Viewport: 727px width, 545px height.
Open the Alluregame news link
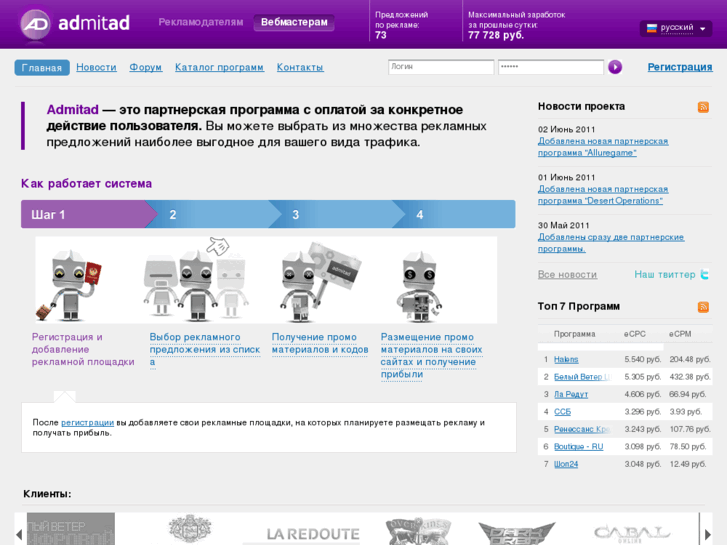point(603,147)
